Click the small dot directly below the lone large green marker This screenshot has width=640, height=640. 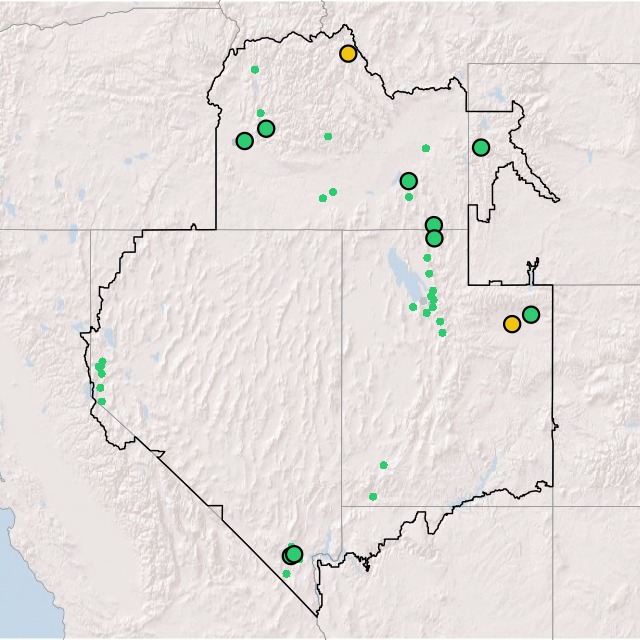tap(409, 197)
